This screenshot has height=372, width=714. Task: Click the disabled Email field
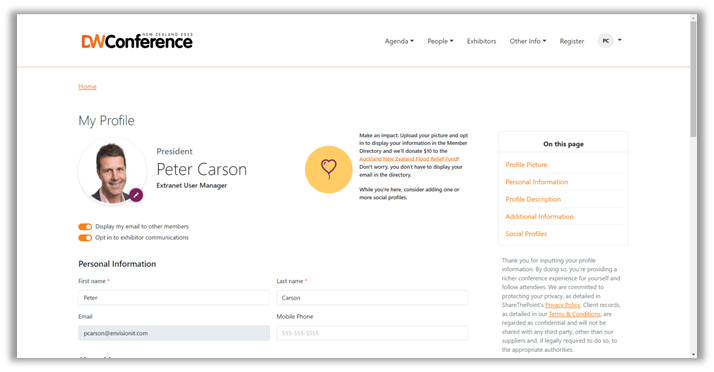click(x=174, y=333)
